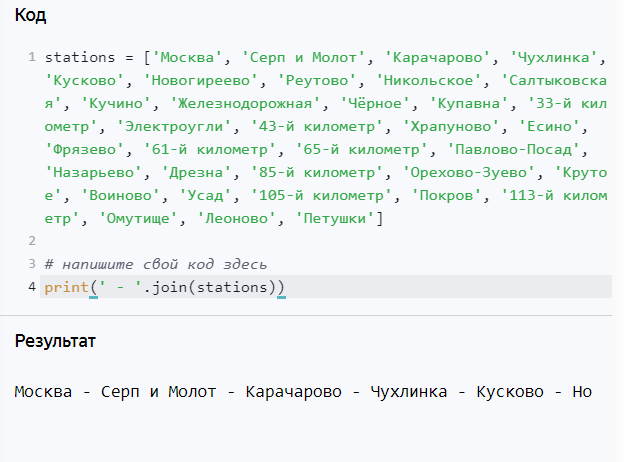Click the 'Усад' string in the code
Viewport: 624px width, 462px height.
click(x=205, y=195)
